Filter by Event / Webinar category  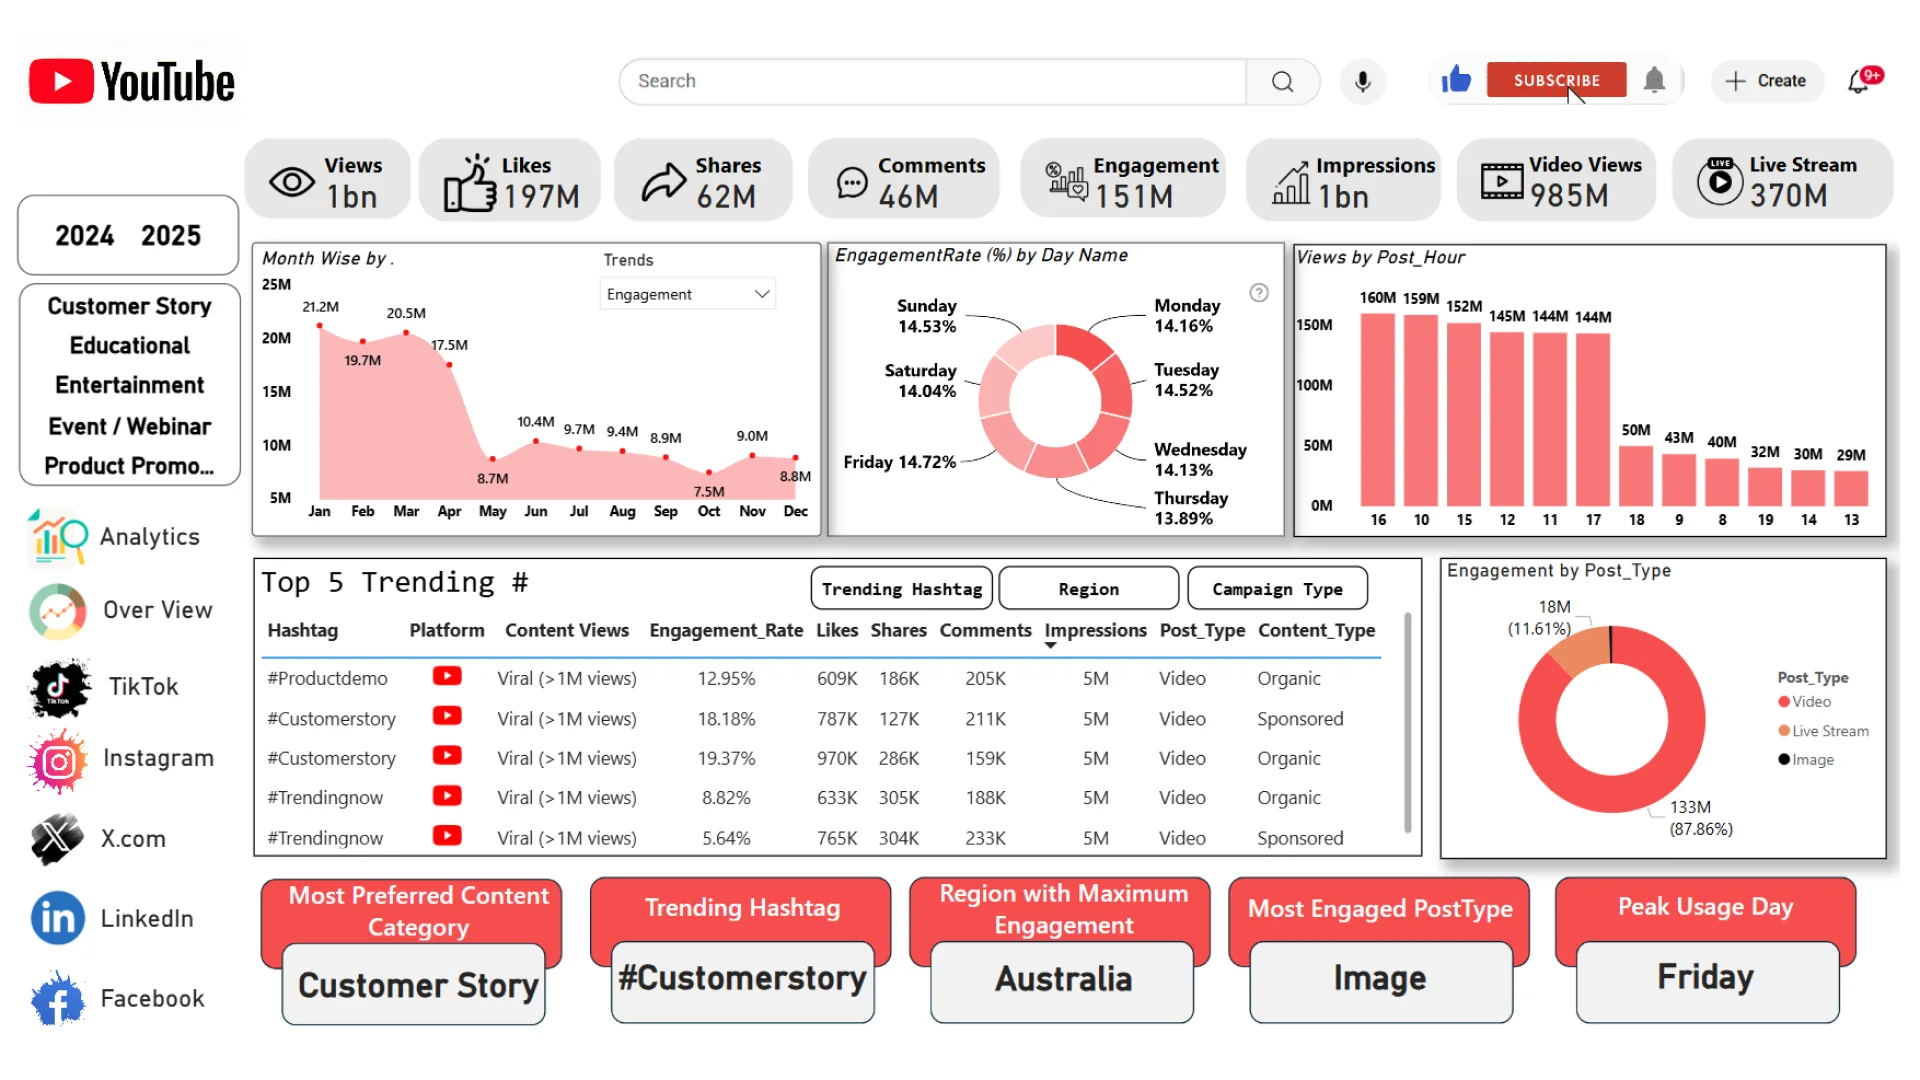point(129,427)
